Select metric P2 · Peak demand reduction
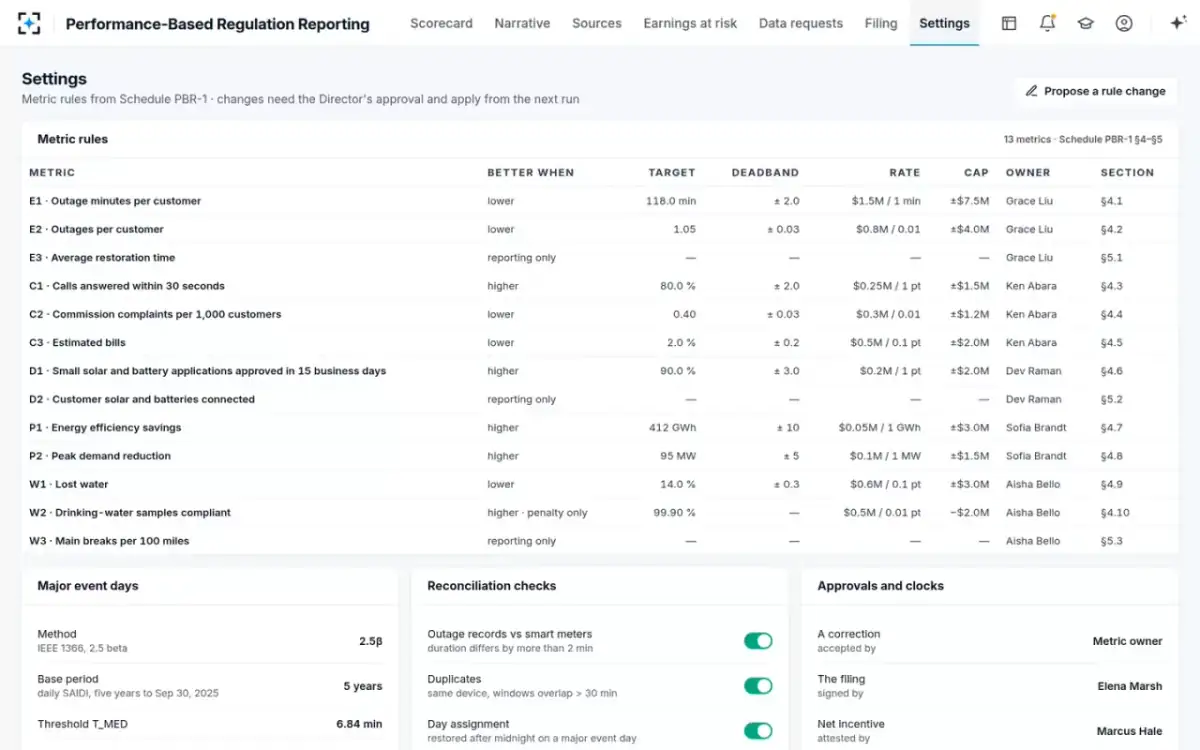1200x750 pixels. 100,456
